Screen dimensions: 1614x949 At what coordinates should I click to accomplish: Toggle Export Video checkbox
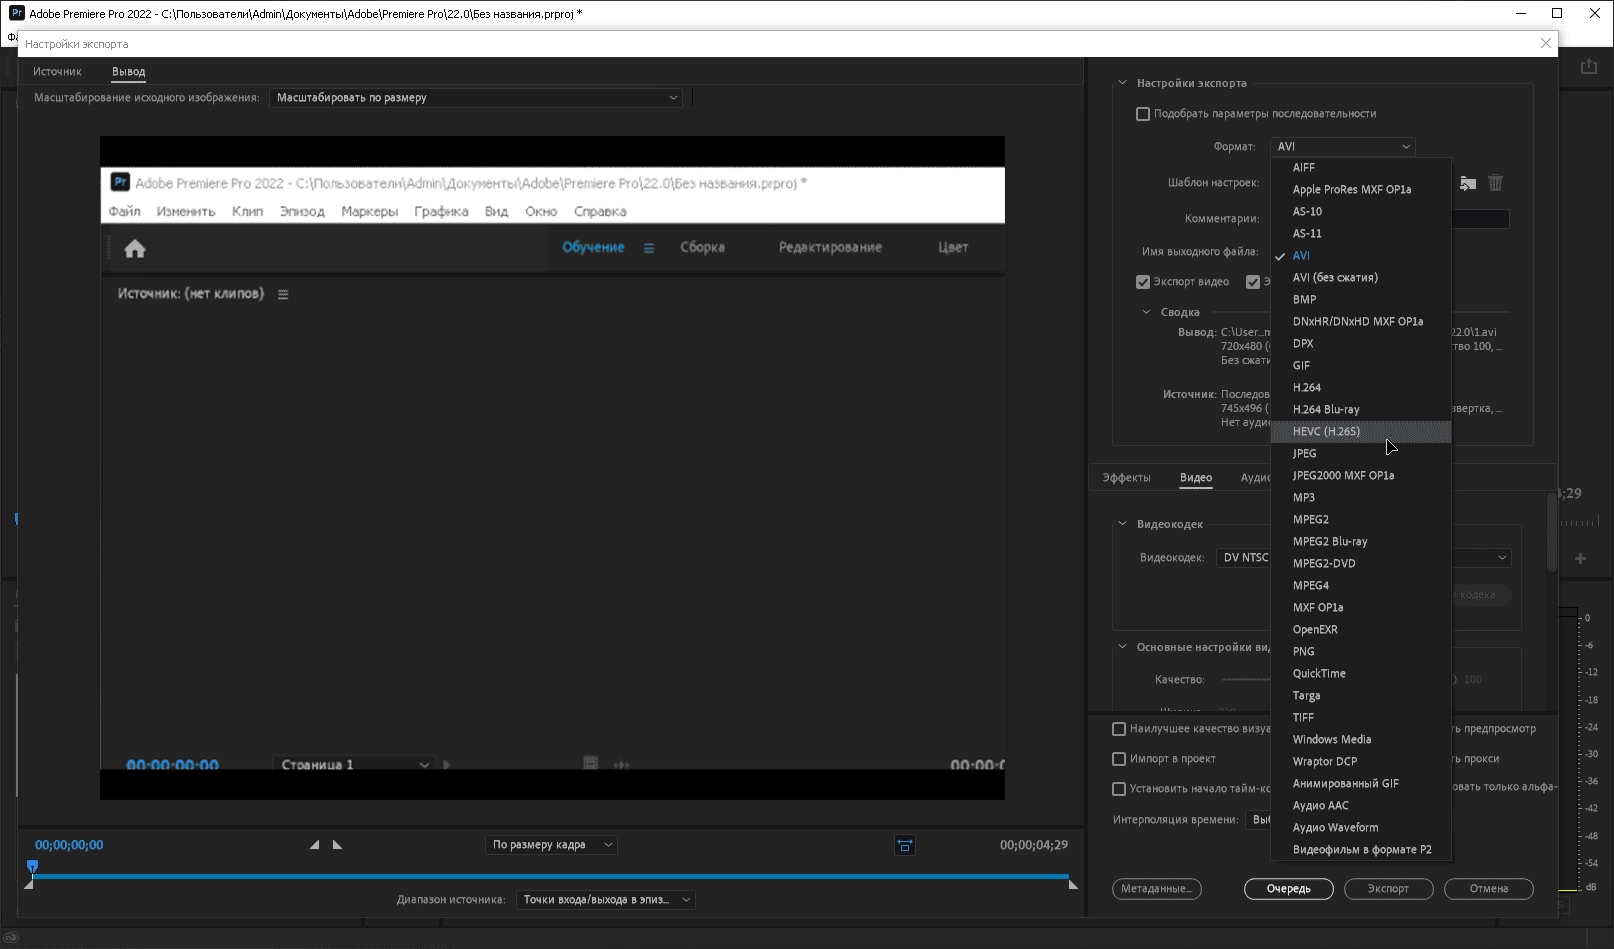point(1143,282)
